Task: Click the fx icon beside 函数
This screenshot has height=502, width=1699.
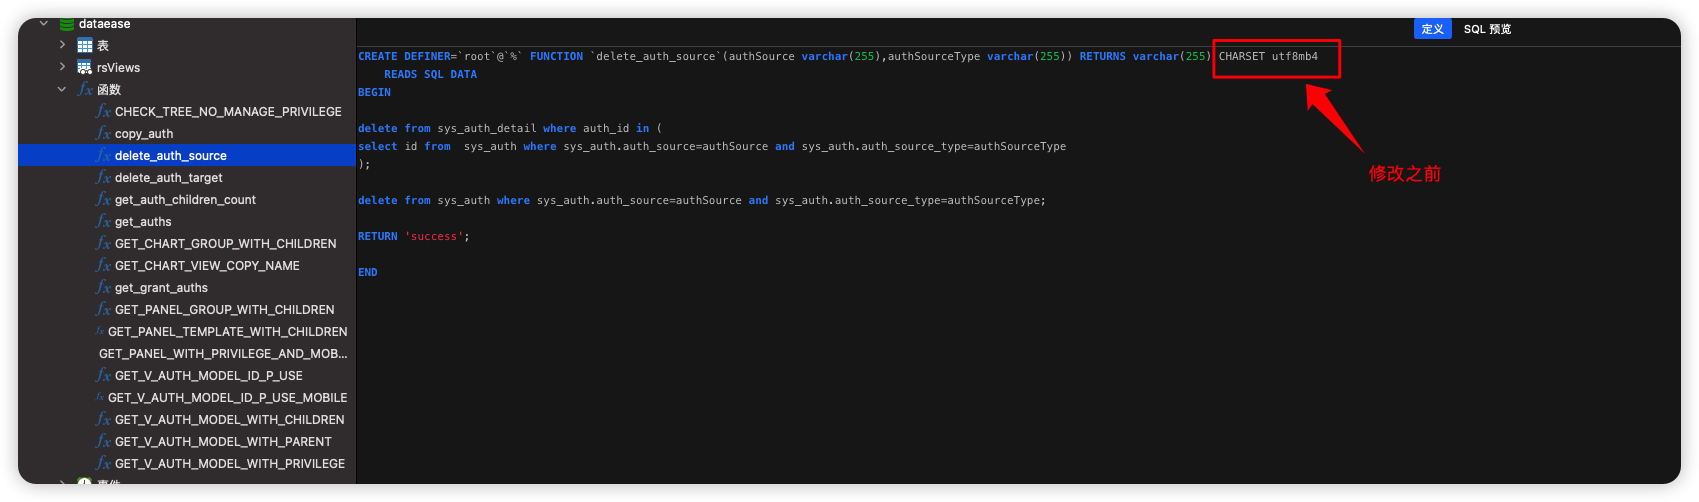Action: [x=85, y=90]
